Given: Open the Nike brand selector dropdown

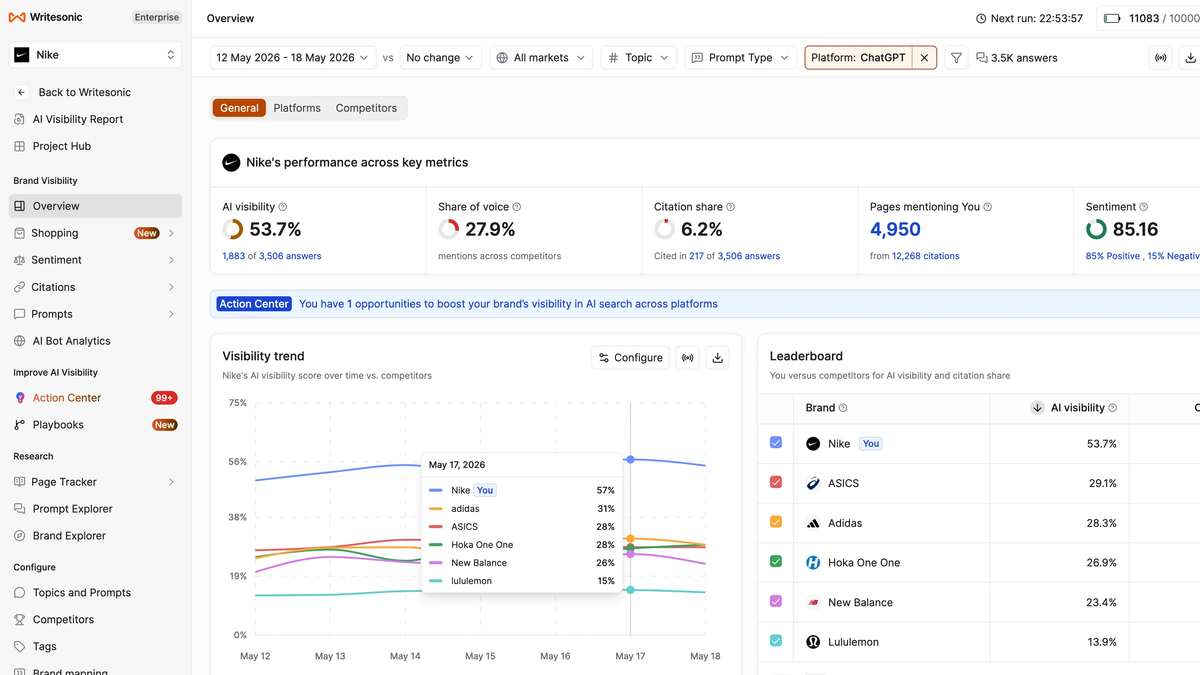Looking at the screenshot, I should 95,55.
